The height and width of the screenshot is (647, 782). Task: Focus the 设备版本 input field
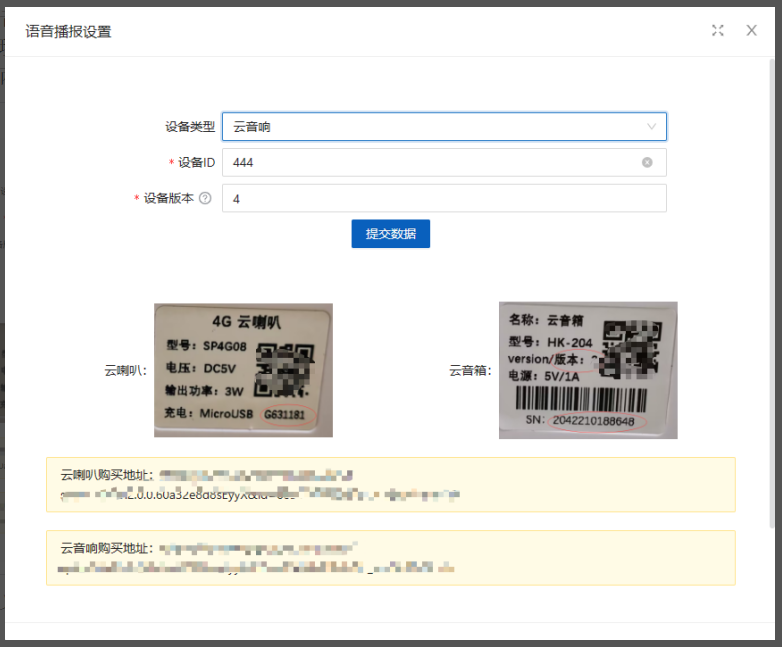coord(443,198)
